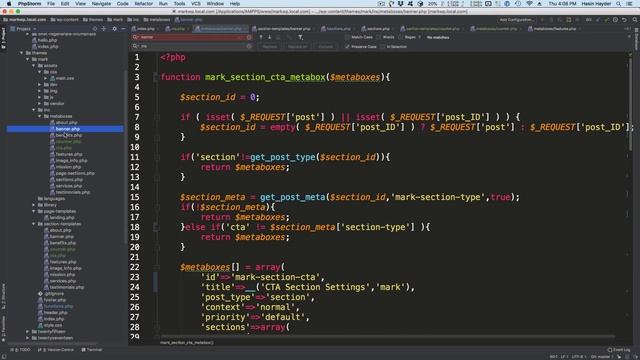Open the Terminal tool window

pos(92,350)
